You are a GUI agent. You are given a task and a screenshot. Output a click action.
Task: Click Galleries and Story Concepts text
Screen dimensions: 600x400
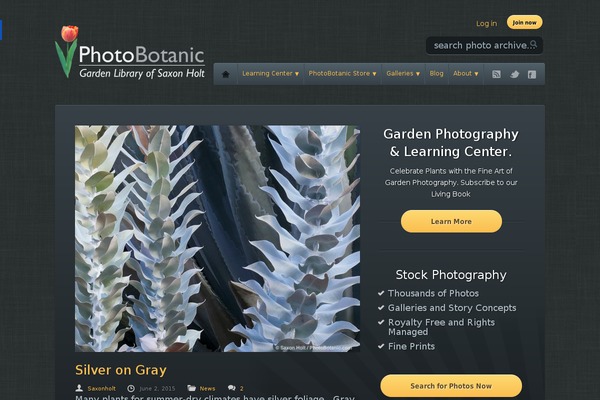click(452, 308)
